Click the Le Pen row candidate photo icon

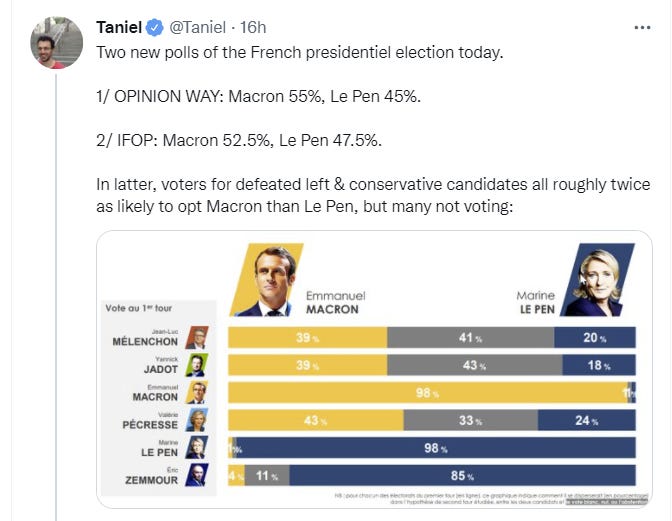pos(198,447)
